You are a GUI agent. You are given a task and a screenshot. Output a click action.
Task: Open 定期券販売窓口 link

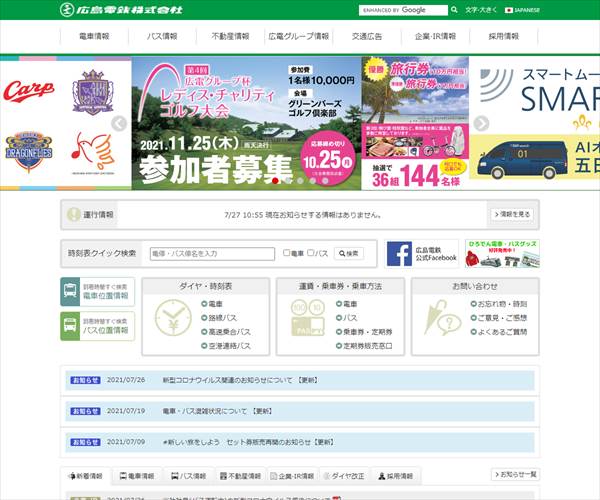[x=364, y=346]
